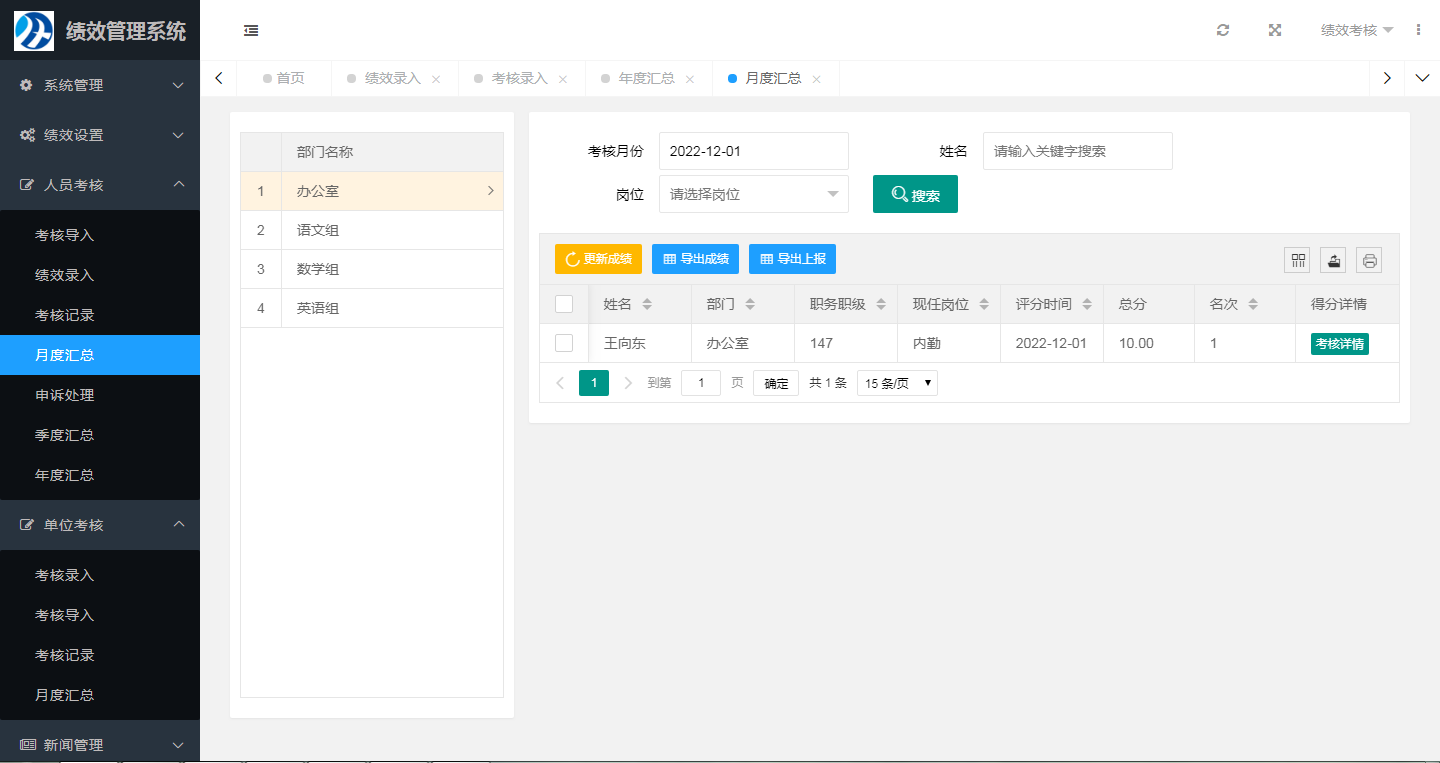Open the column filter grid icon
This screenshot has height=763, width=1440.
(1298, 260)
